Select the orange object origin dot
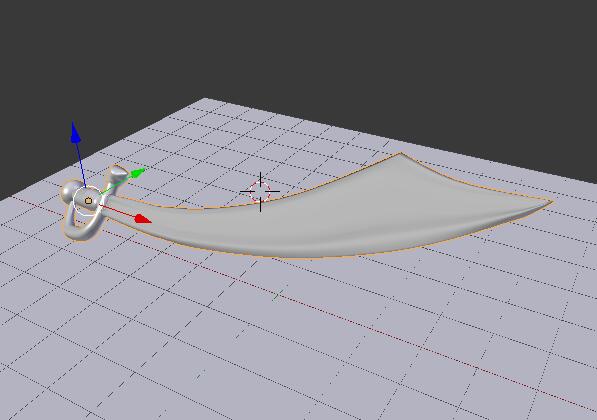Viewport: 597px width, 420px height. tap(88, 201)
